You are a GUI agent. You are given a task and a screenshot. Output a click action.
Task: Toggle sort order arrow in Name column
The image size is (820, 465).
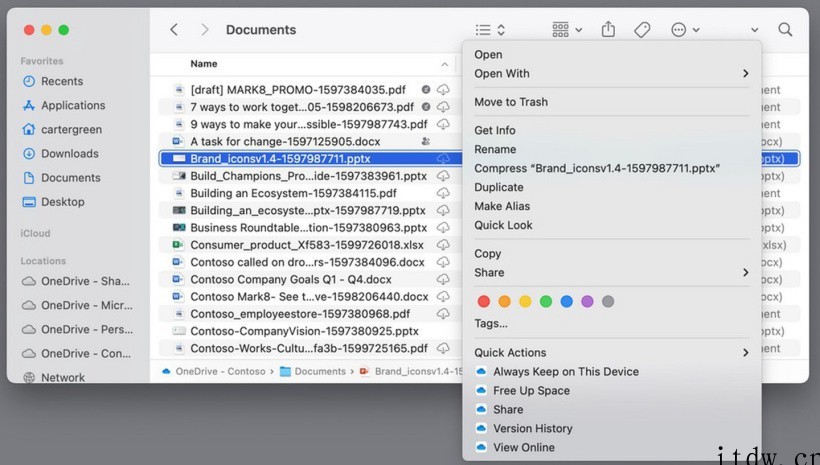445,64
